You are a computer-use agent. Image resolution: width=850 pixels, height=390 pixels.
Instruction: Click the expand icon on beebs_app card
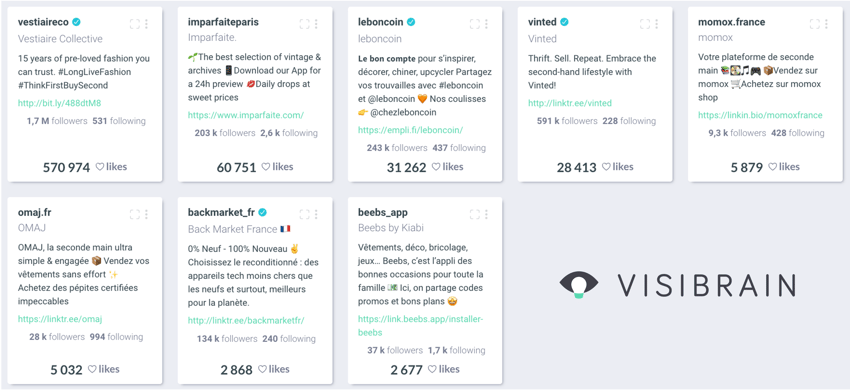click(x=475, y=214)
